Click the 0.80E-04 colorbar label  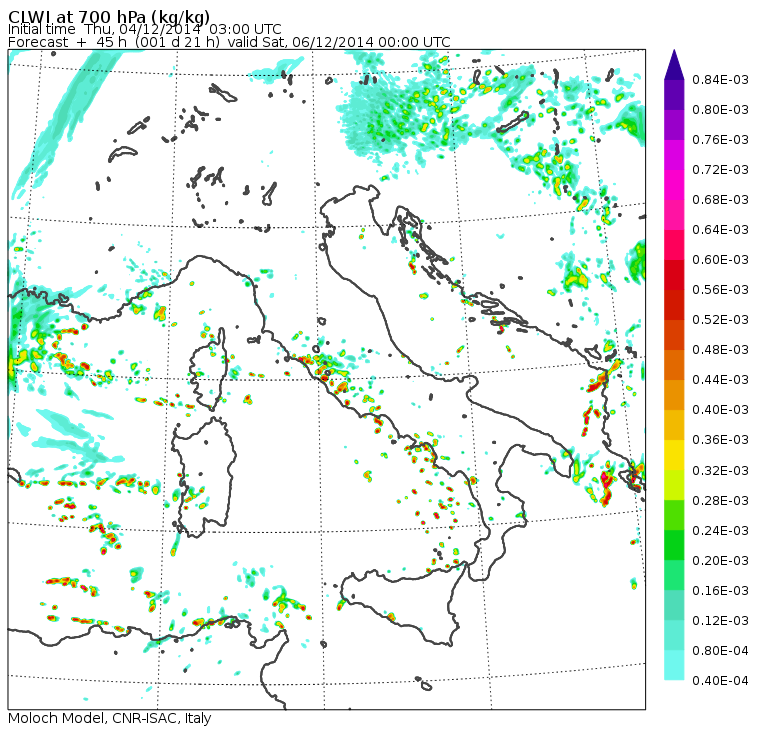pos(720,651)
